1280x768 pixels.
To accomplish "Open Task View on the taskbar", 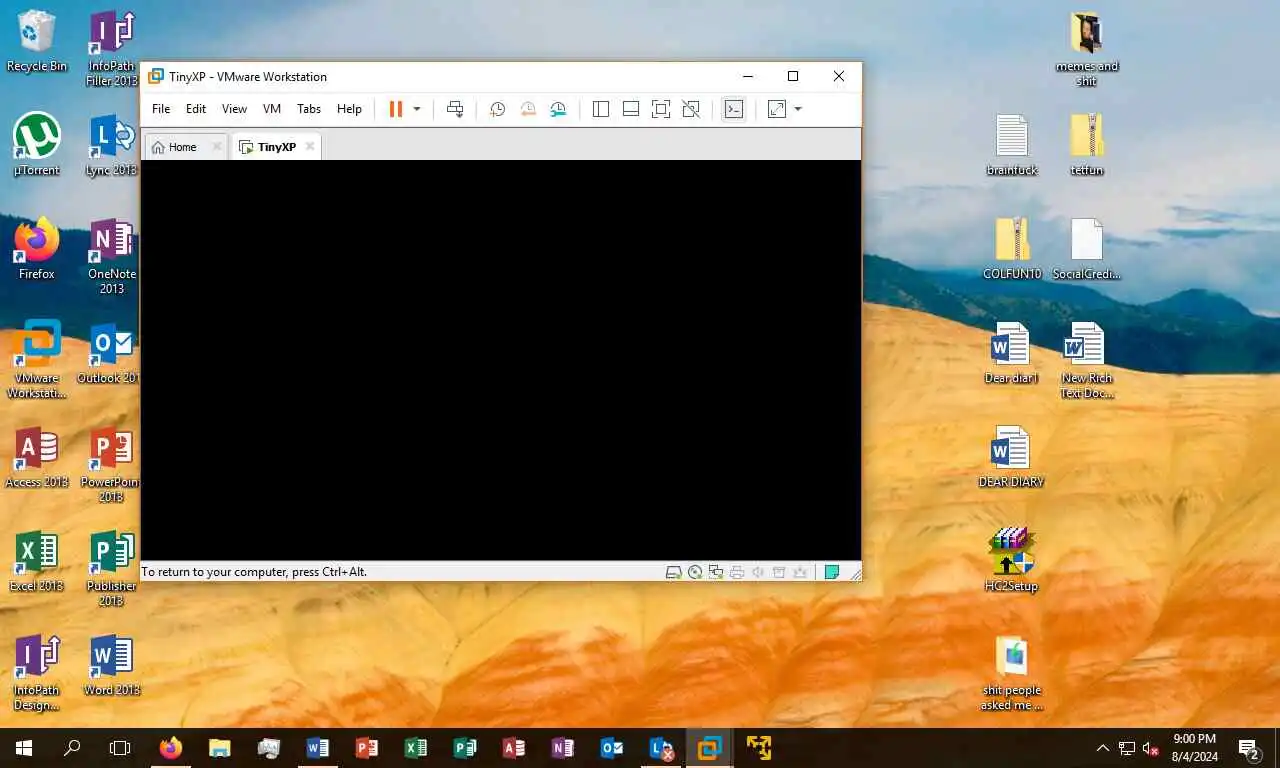I will (120, 748).
